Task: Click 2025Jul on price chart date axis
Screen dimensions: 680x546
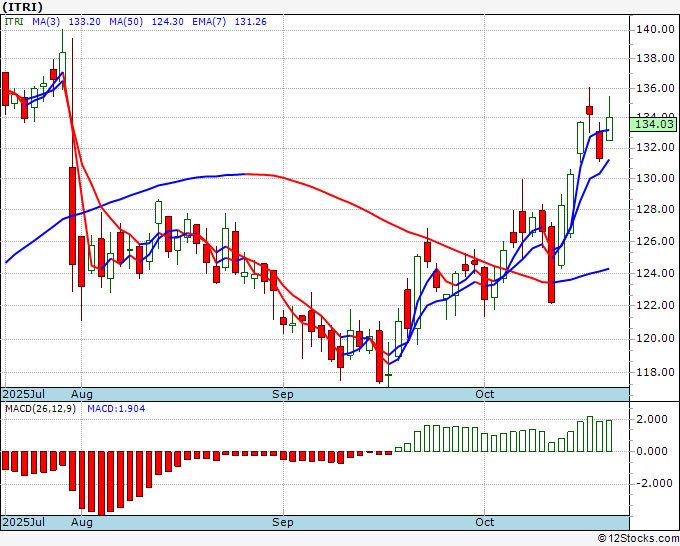Action: (24, 394)
